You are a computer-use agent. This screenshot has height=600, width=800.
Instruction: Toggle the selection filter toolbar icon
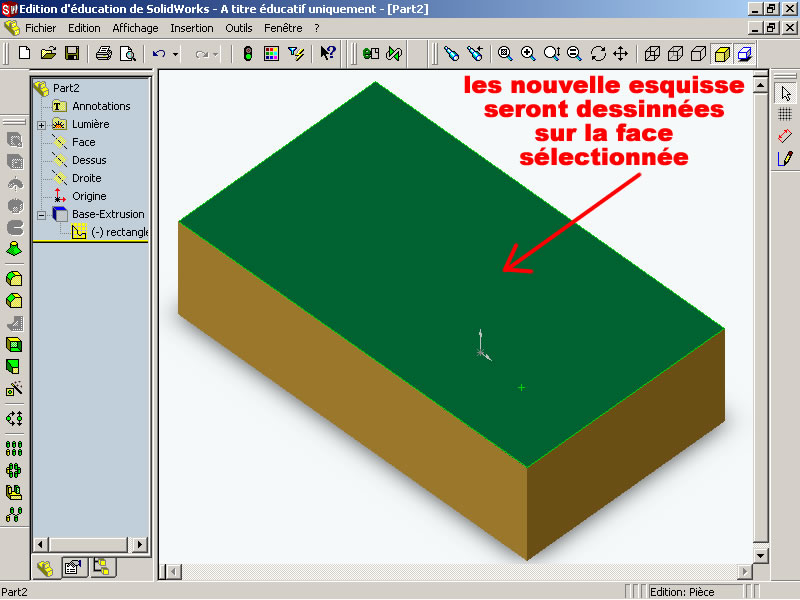click(x=295, y=53)
